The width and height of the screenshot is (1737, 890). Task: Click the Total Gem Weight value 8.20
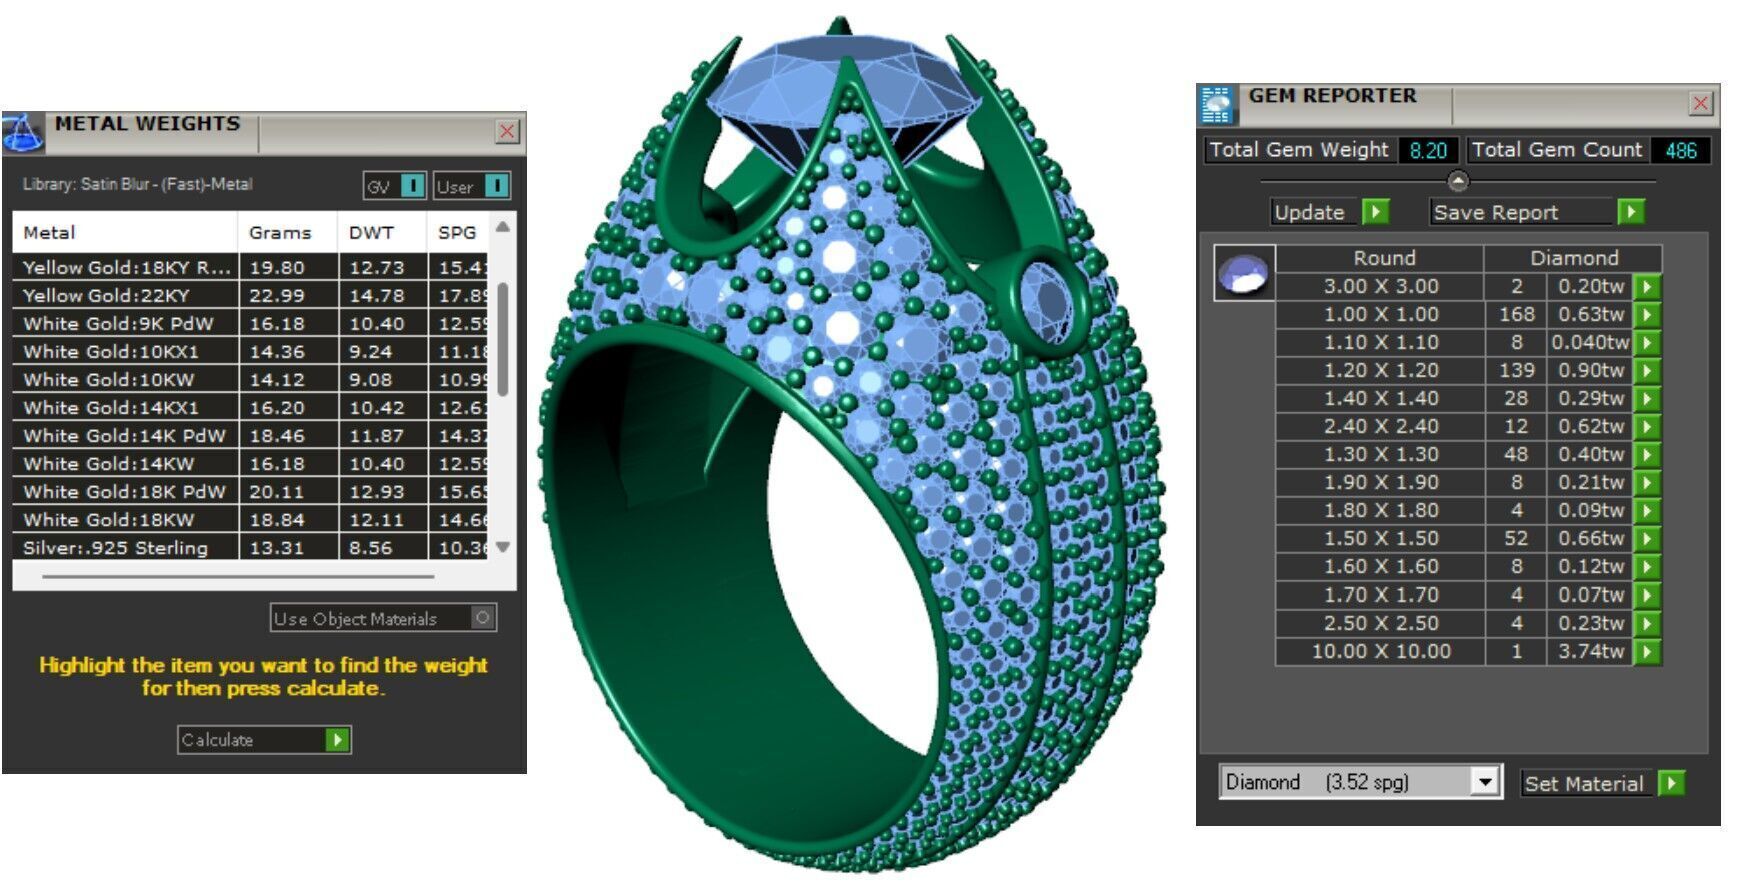(1428, 150)
